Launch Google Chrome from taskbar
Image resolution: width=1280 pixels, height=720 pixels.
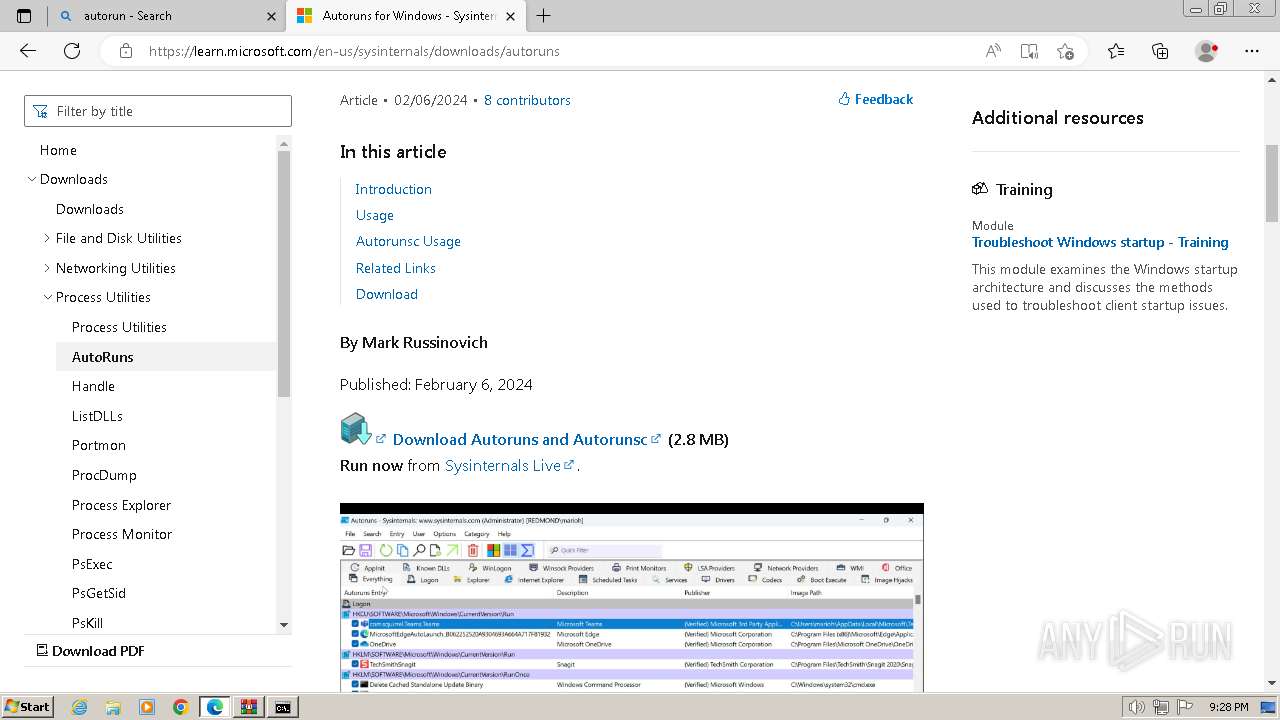(181, 707)
